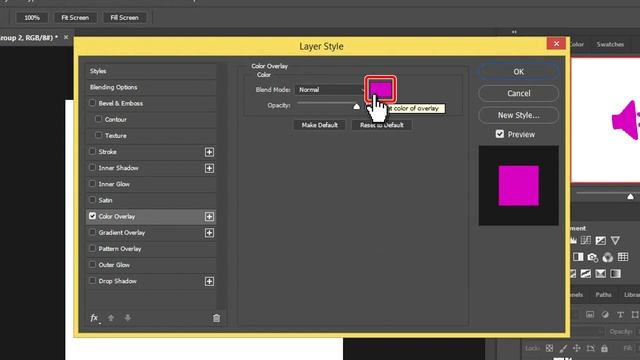Image resolution: width=640 pixels, height=360 pixels.
Task: Click the Fill Screen button
Action: (x=124, y=18)
